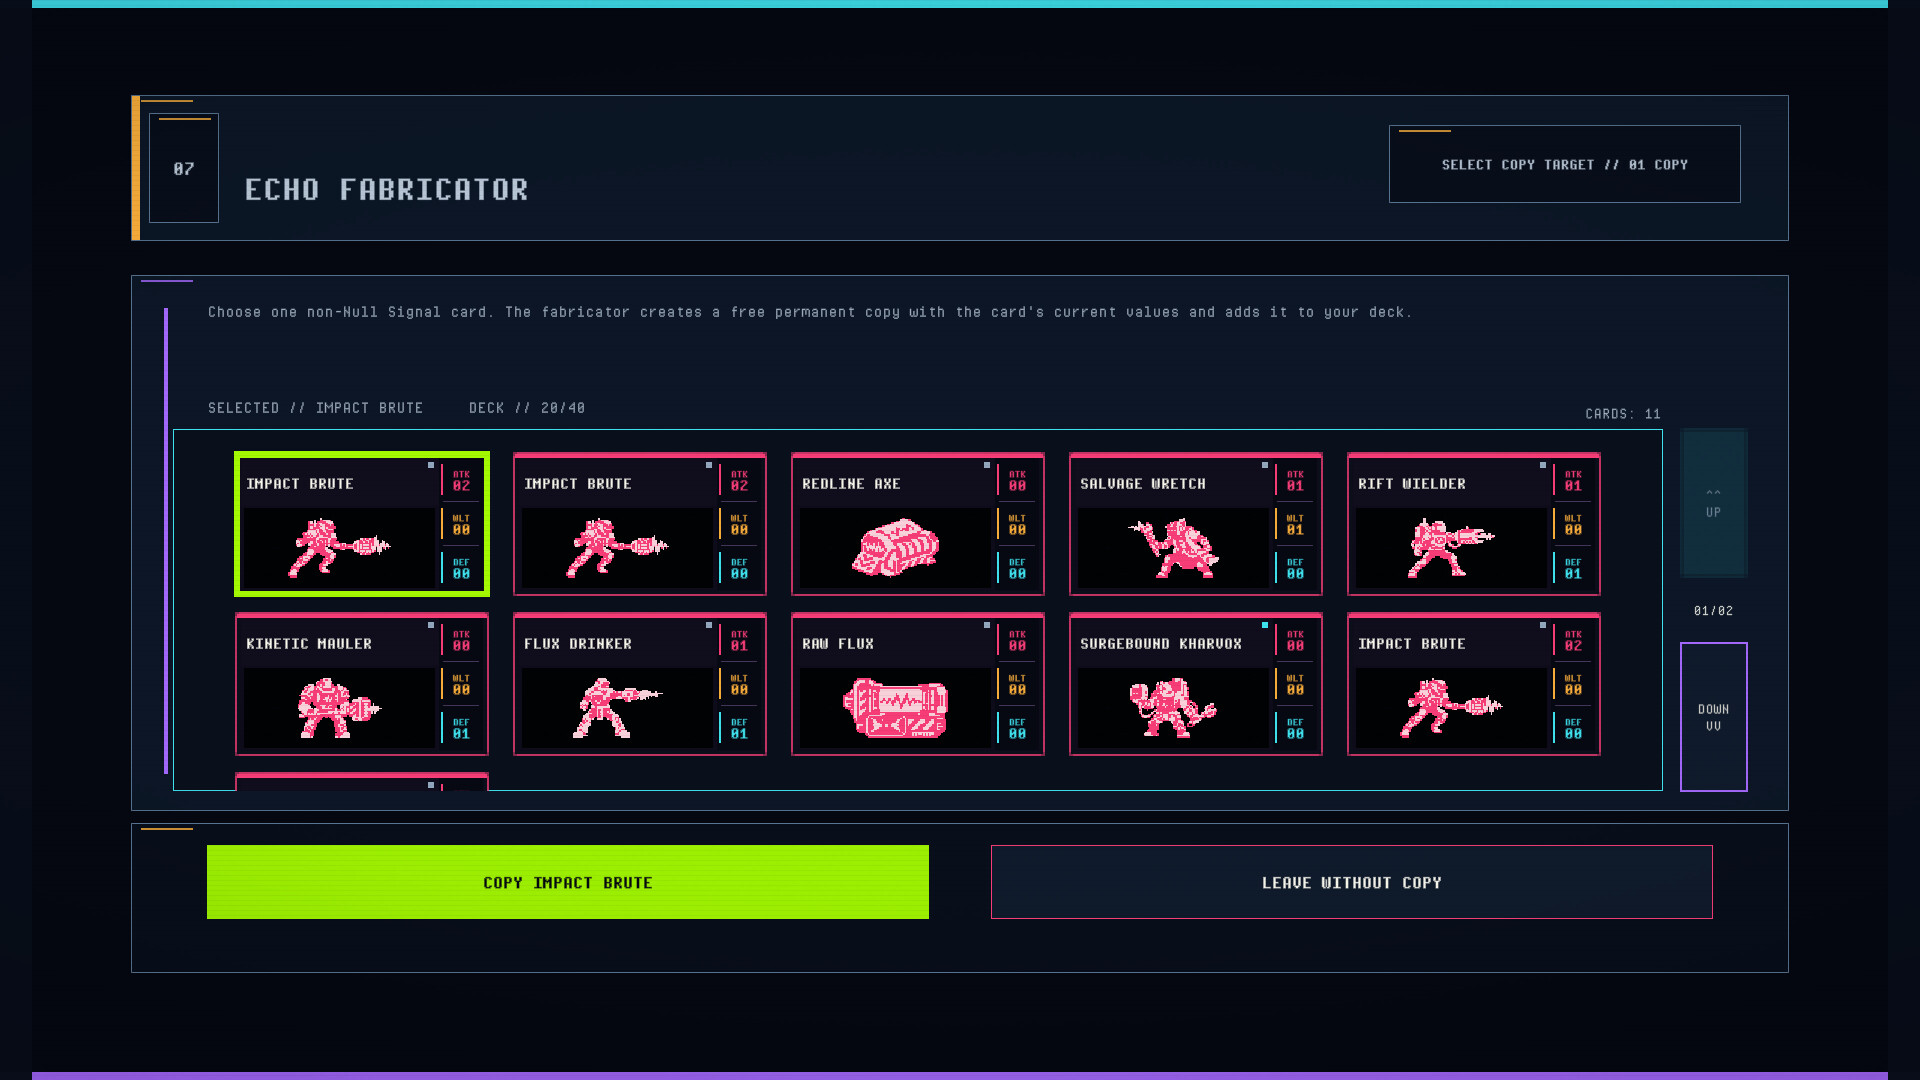The height and width of the screenshot is (1080, 1920).
Task: Click the Raw Flux card name
Action: point(838,644)
